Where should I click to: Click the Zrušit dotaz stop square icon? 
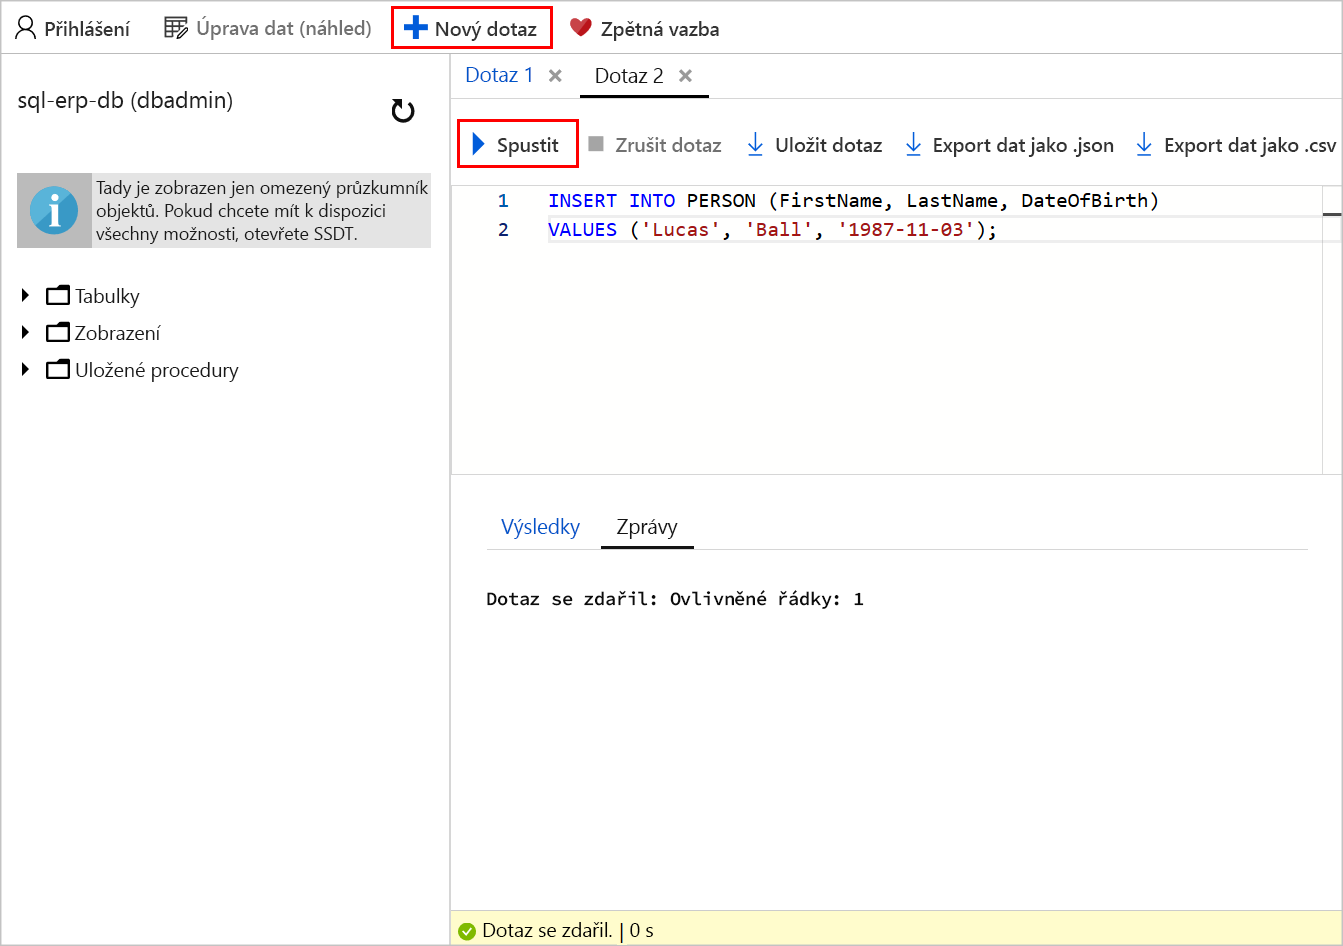coord(596,144)
